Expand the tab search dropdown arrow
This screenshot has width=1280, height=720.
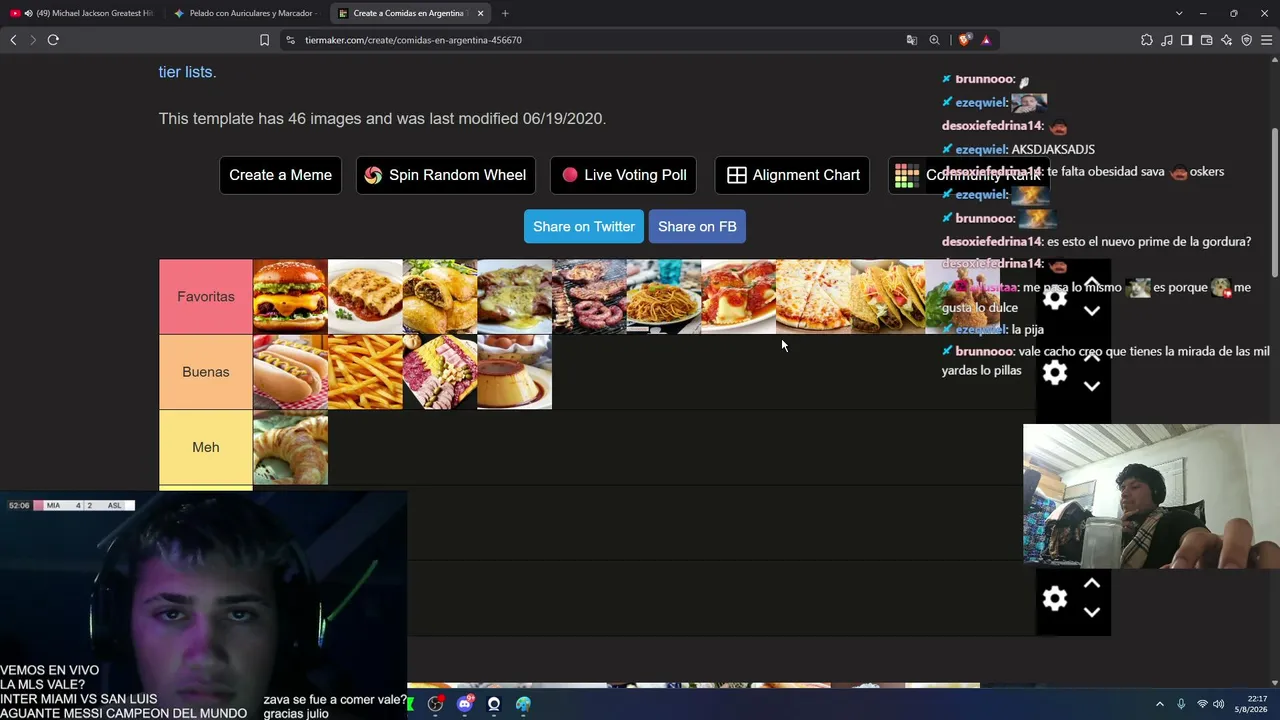[x=1179, y=13]
